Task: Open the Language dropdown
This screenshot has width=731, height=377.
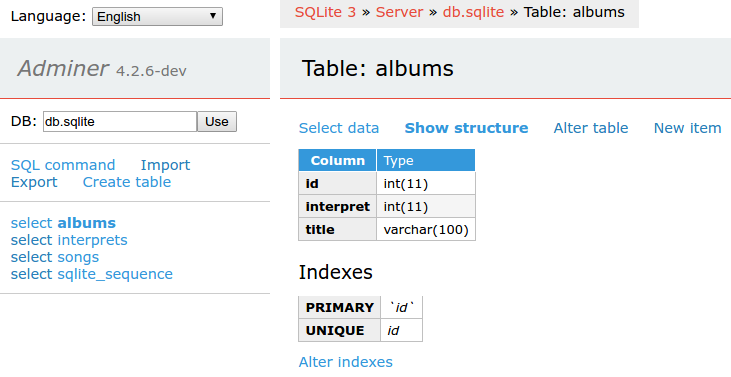Action: (157, 16)
